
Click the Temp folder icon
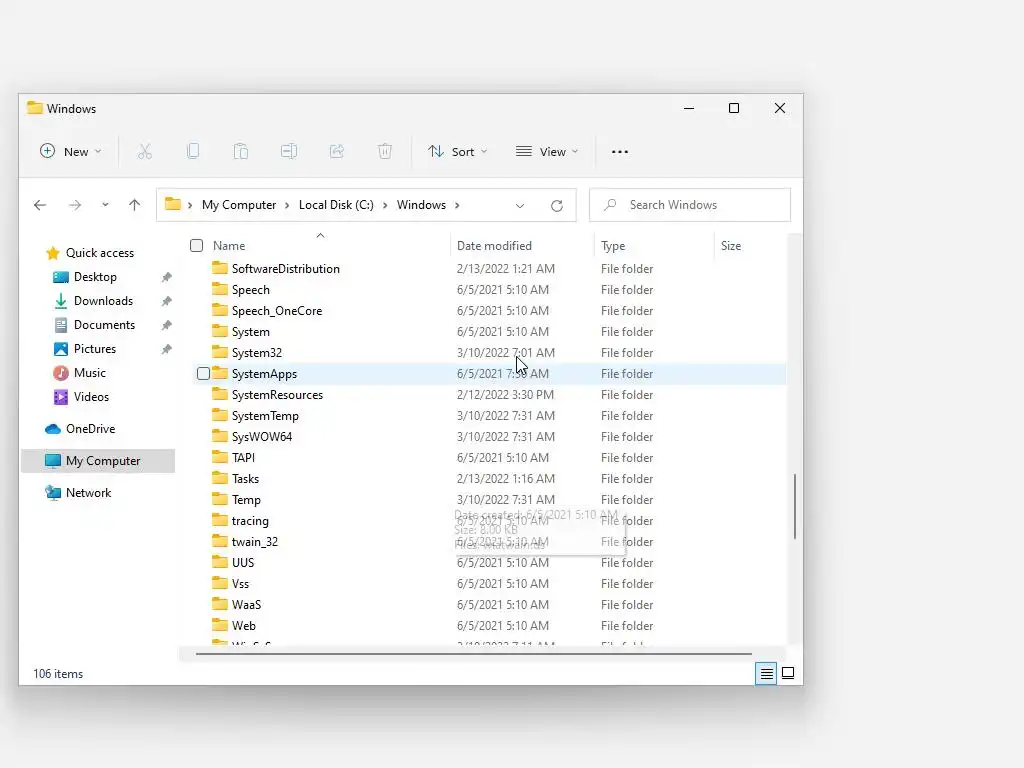point(220,499)
